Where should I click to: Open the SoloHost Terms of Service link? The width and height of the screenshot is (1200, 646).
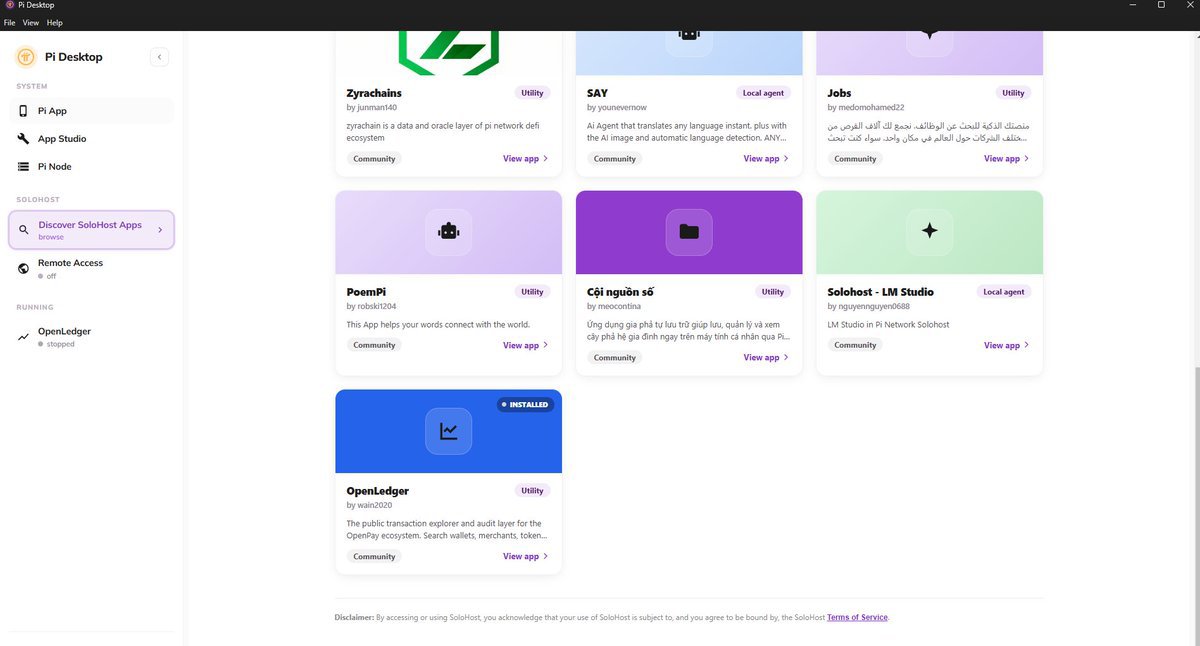857,618
